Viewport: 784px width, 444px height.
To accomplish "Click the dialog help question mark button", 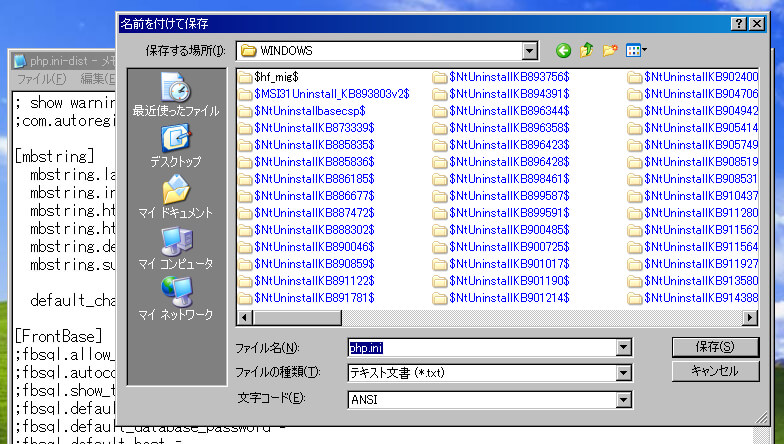I will 739,24.
